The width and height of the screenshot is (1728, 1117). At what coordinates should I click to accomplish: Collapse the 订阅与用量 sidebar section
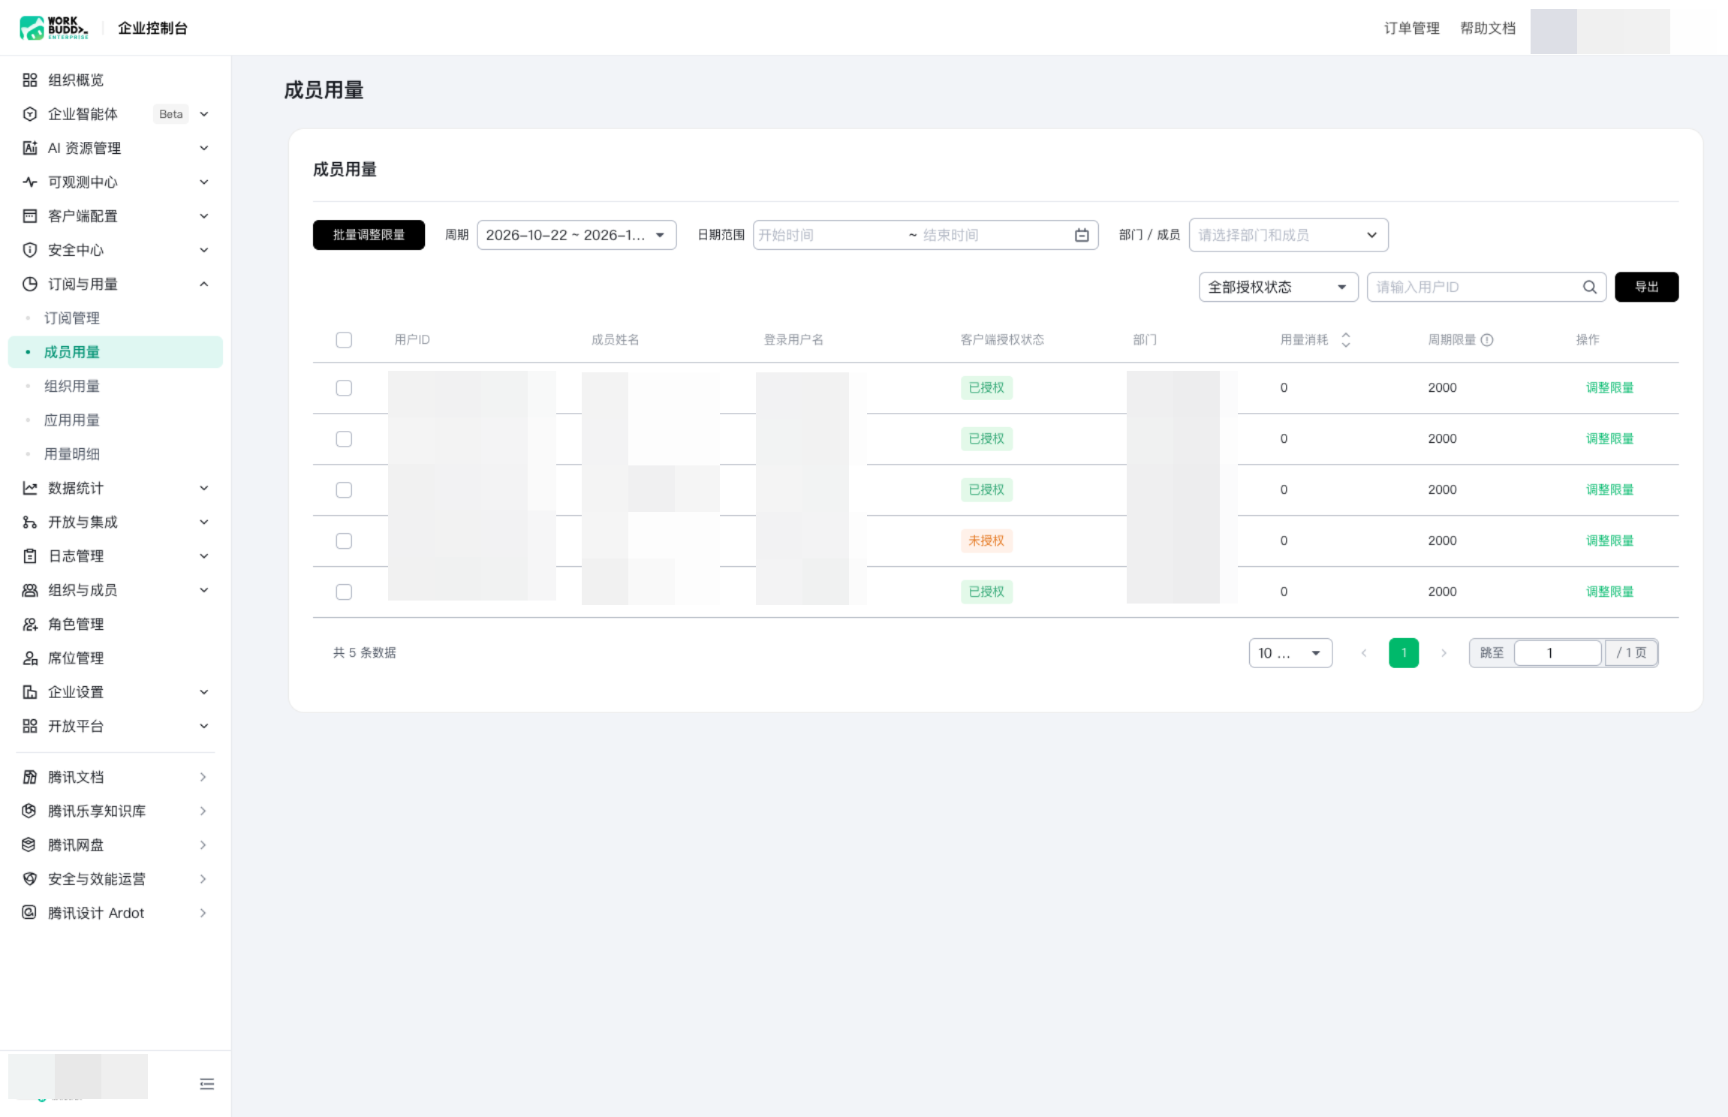[x=204, y=284]
